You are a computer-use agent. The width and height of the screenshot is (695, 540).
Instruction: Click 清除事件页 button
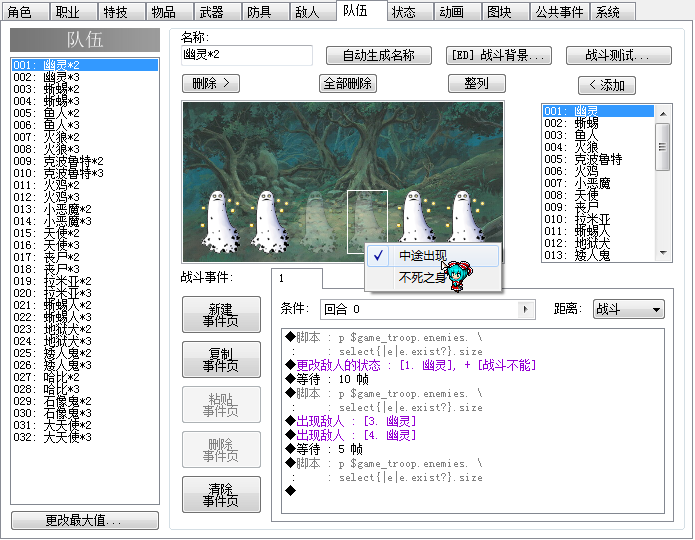click(x=221, y=495)
